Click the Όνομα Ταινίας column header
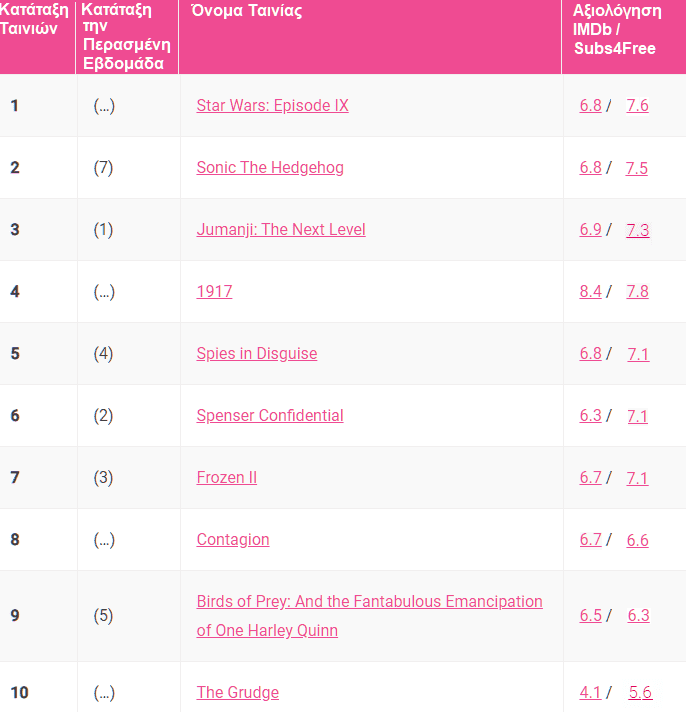The height and width of the screenshot is (712, 686). [247, 12]
